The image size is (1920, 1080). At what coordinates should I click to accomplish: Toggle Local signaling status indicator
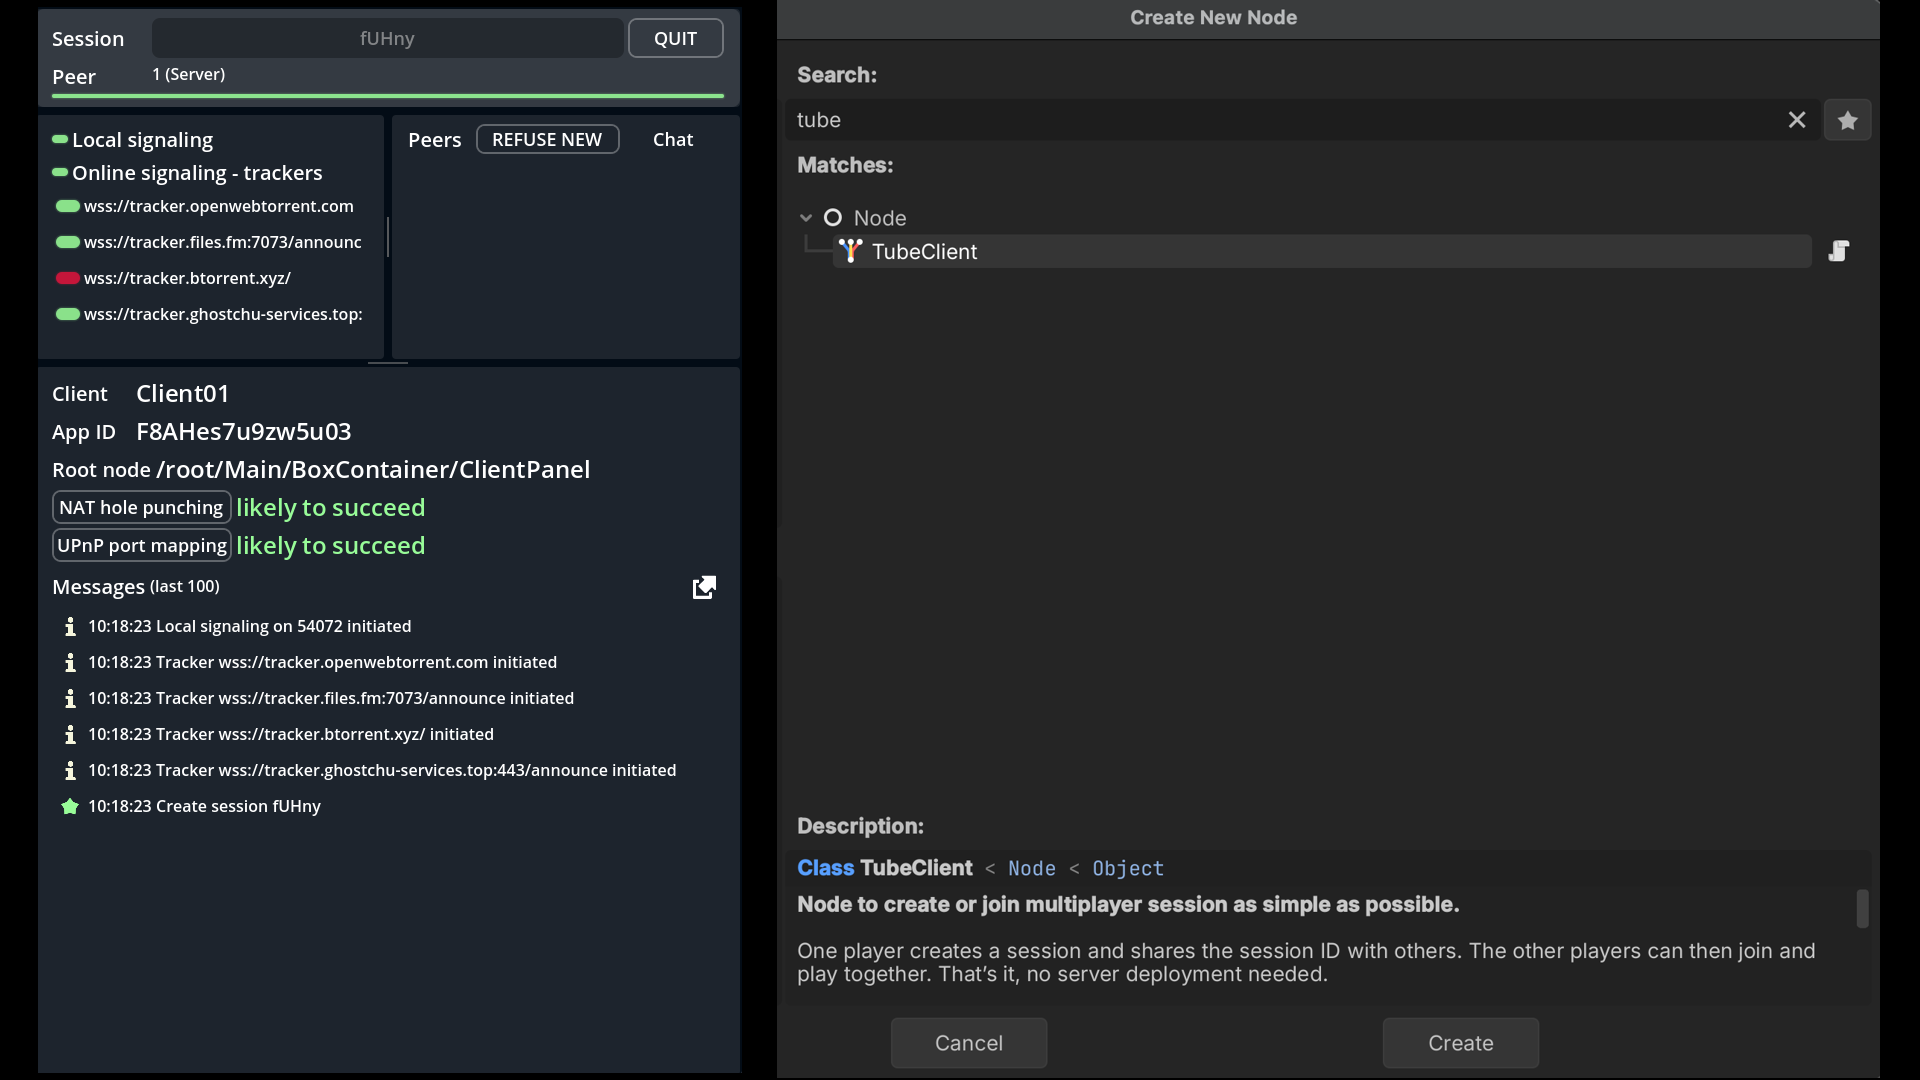[60, 139]
